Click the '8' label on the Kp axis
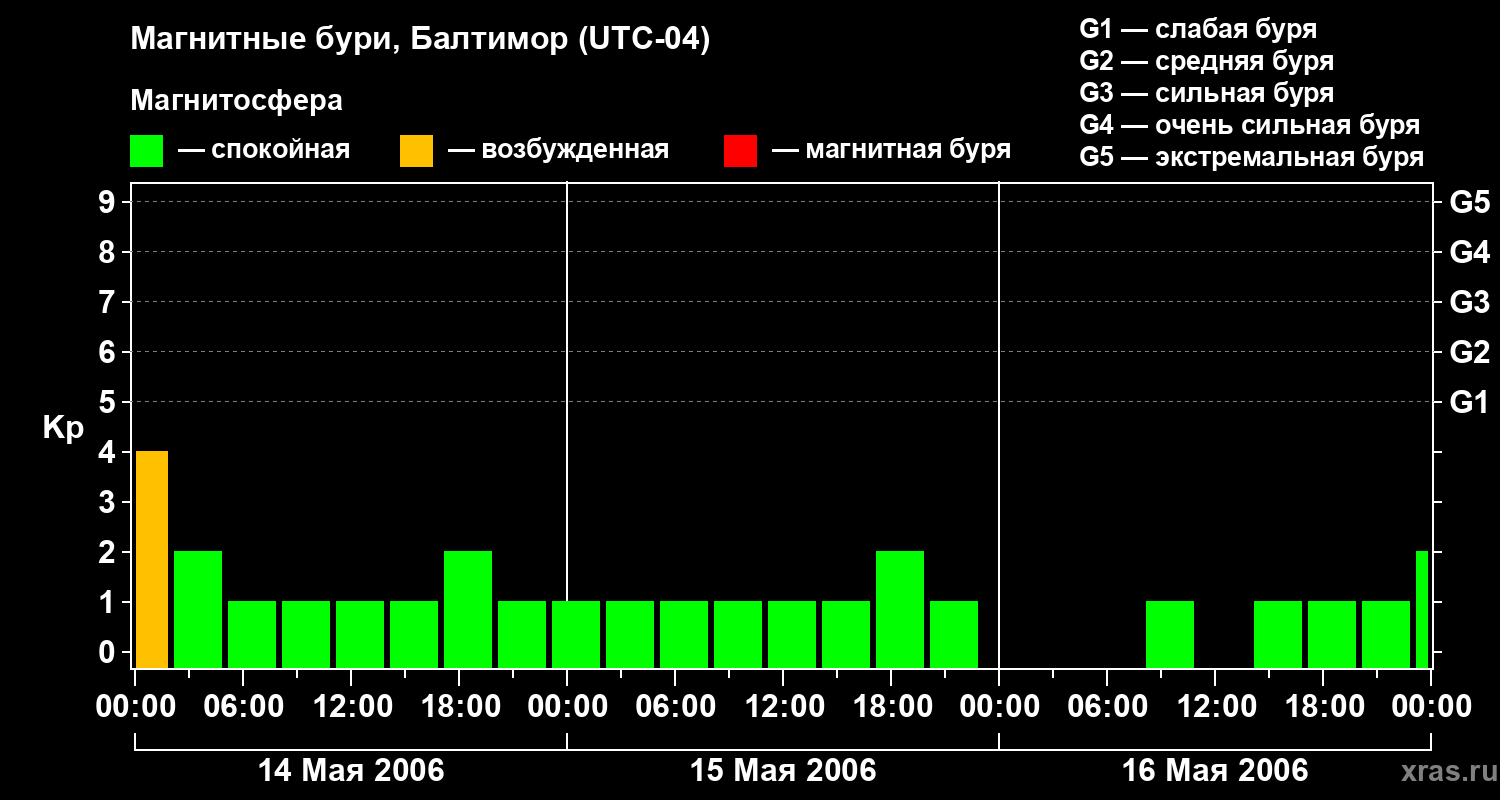This screenshot has width=1500, height=800. (x=109, y=252)
